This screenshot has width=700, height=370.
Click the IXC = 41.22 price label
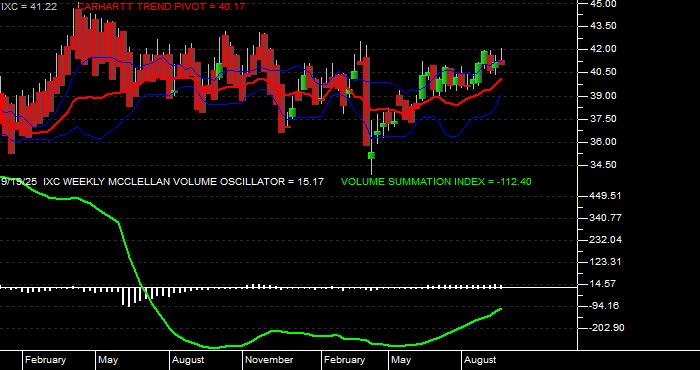(x=29, y=7)
